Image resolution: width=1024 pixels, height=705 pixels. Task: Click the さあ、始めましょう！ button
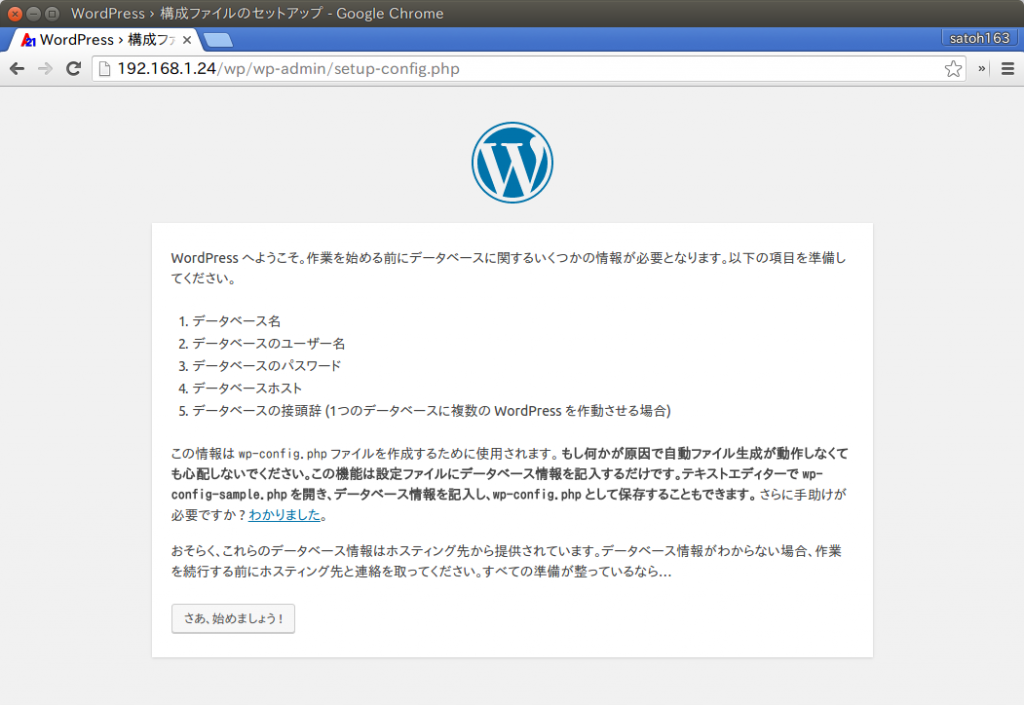pyautogui.click(x=233, y=618)
